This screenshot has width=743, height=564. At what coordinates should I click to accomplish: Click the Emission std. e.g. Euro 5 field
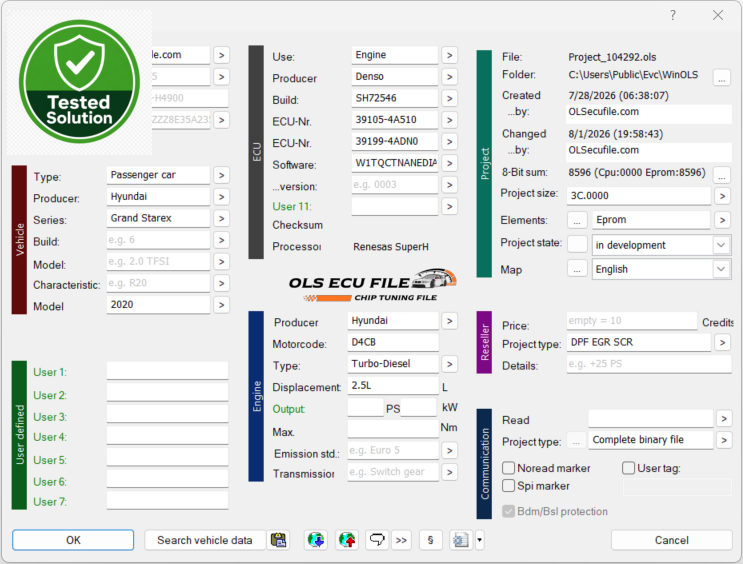(x=393, y=450)
